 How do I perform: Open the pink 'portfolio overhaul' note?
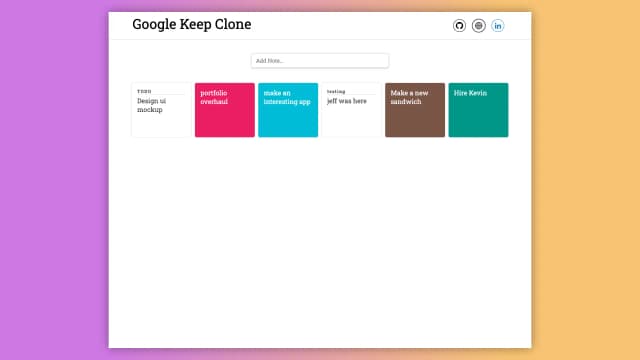point(224,110)
